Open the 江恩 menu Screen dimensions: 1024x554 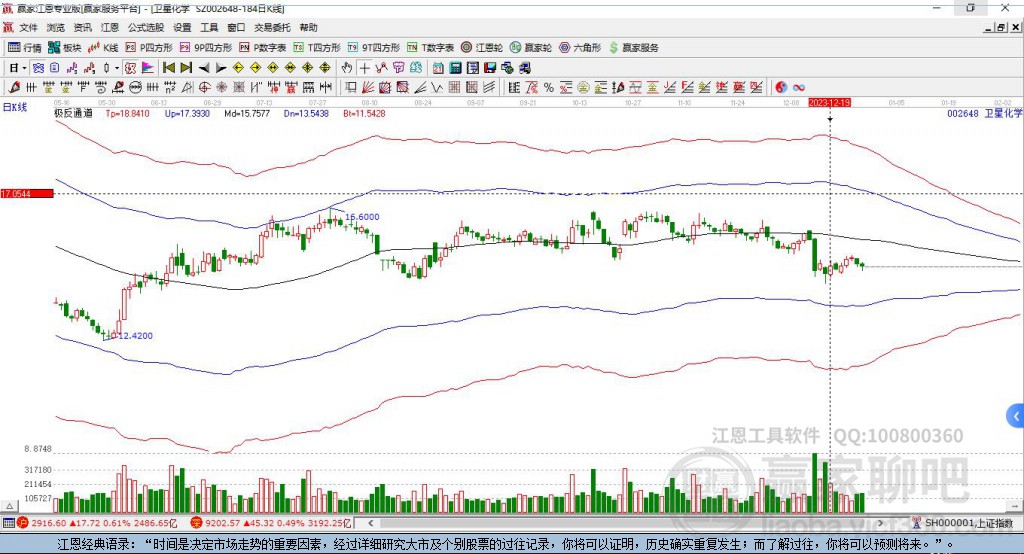[110, 27]
